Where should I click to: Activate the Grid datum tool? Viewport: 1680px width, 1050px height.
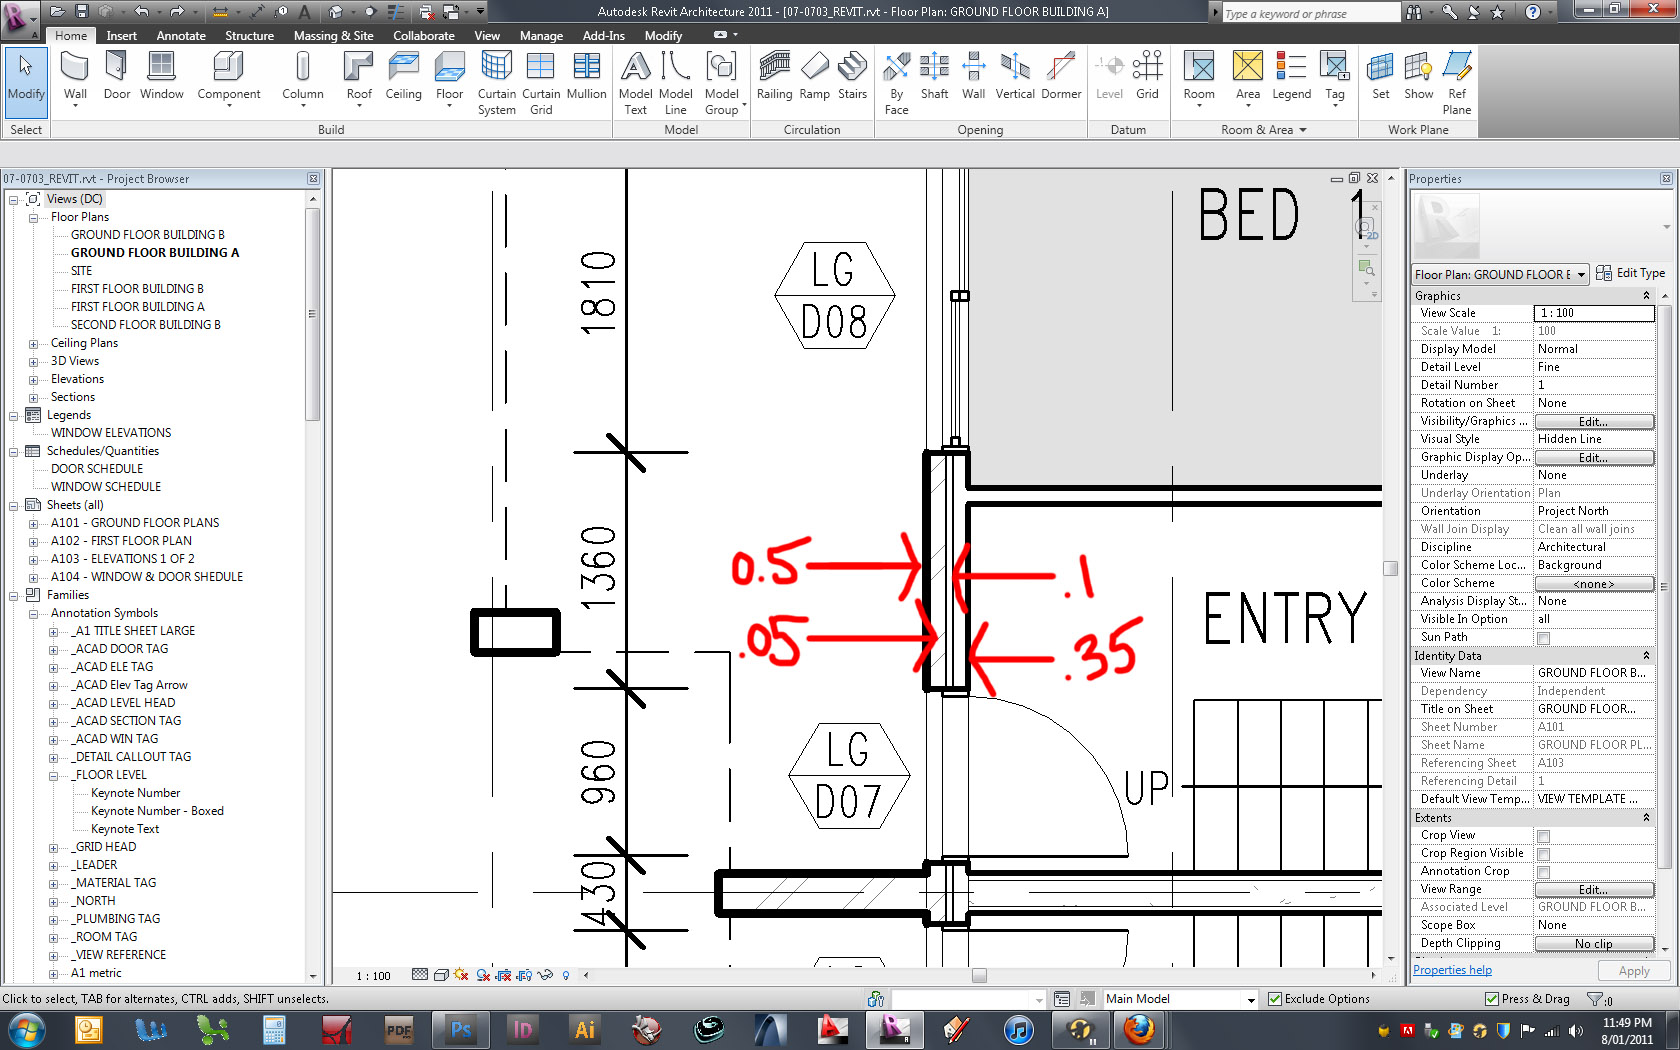(1147, 78)
